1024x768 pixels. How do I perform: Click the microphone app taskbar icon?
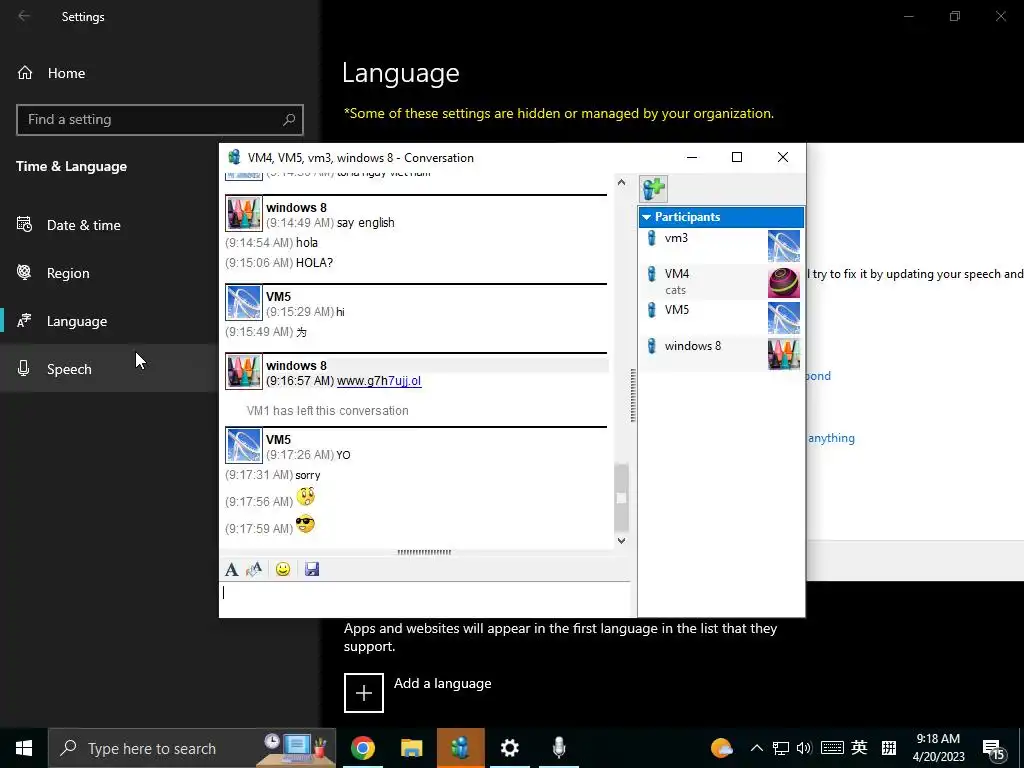[x=559, y=748]
